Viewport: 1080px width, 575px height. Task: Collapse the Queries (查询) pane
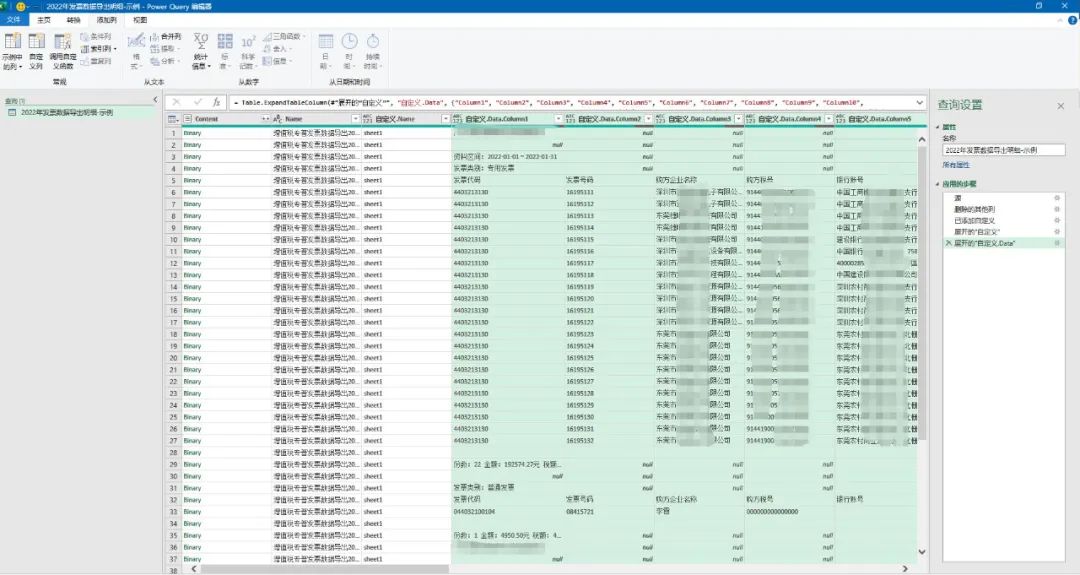tap(155, 100)
